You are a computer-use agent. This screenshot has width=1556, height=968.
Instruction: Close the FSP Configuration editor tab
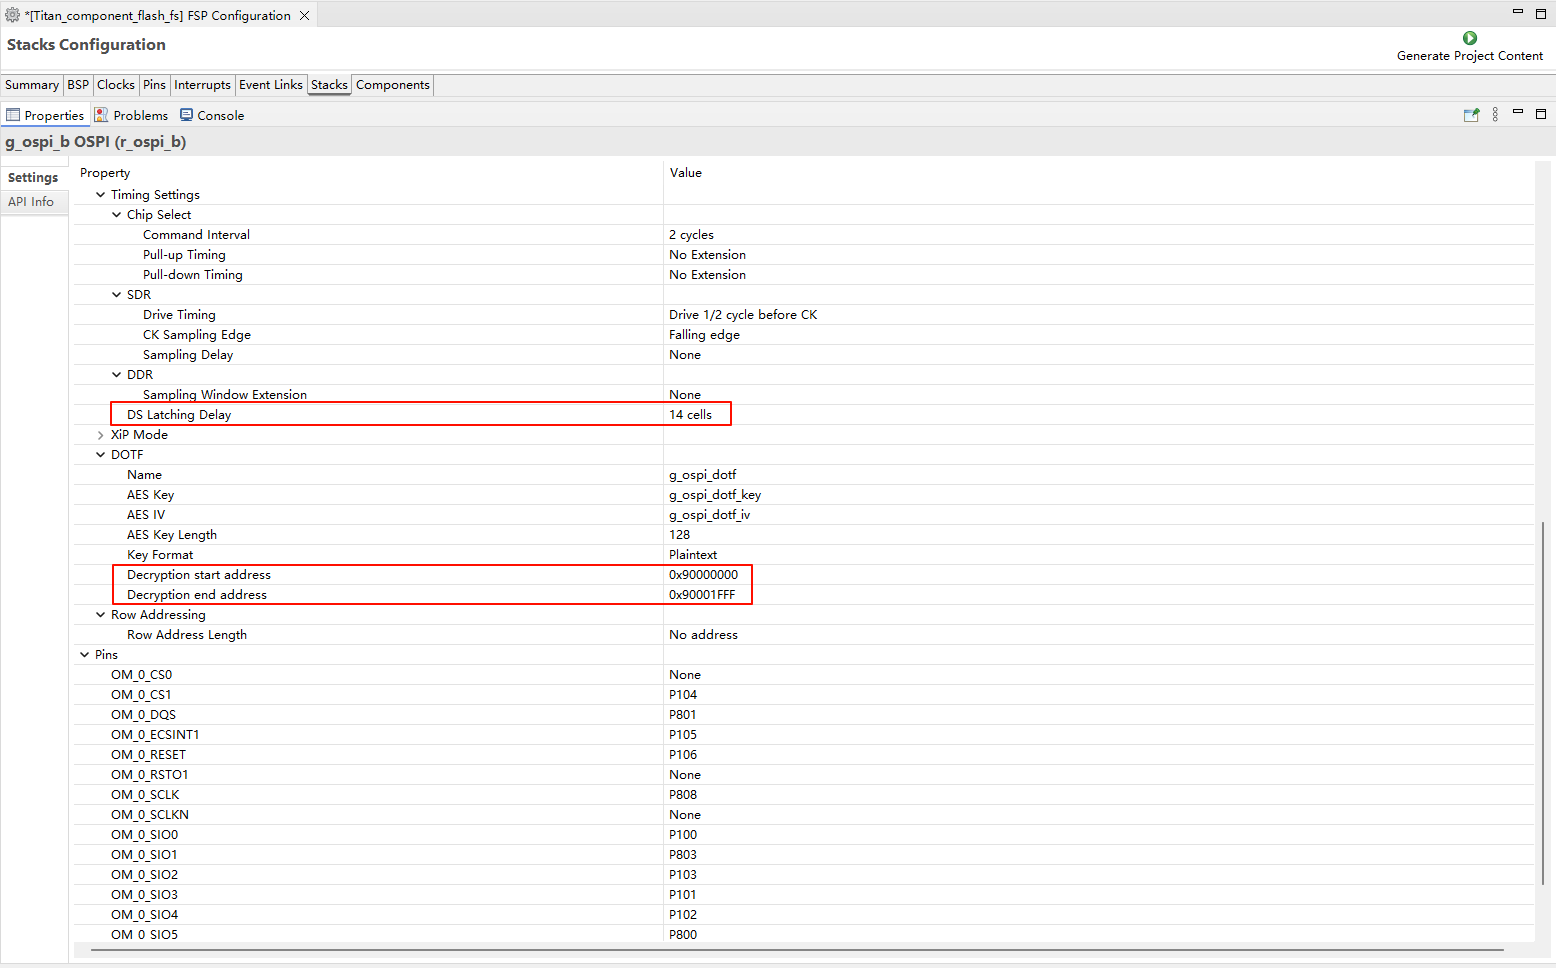pos(304,16)
